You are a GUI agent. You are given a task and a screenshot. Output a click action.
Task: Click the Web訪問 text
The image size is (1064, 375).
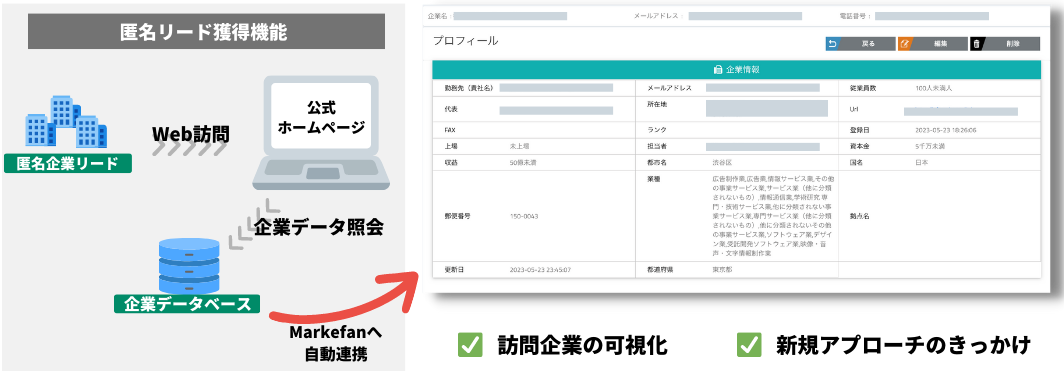(x=191, y=134)
